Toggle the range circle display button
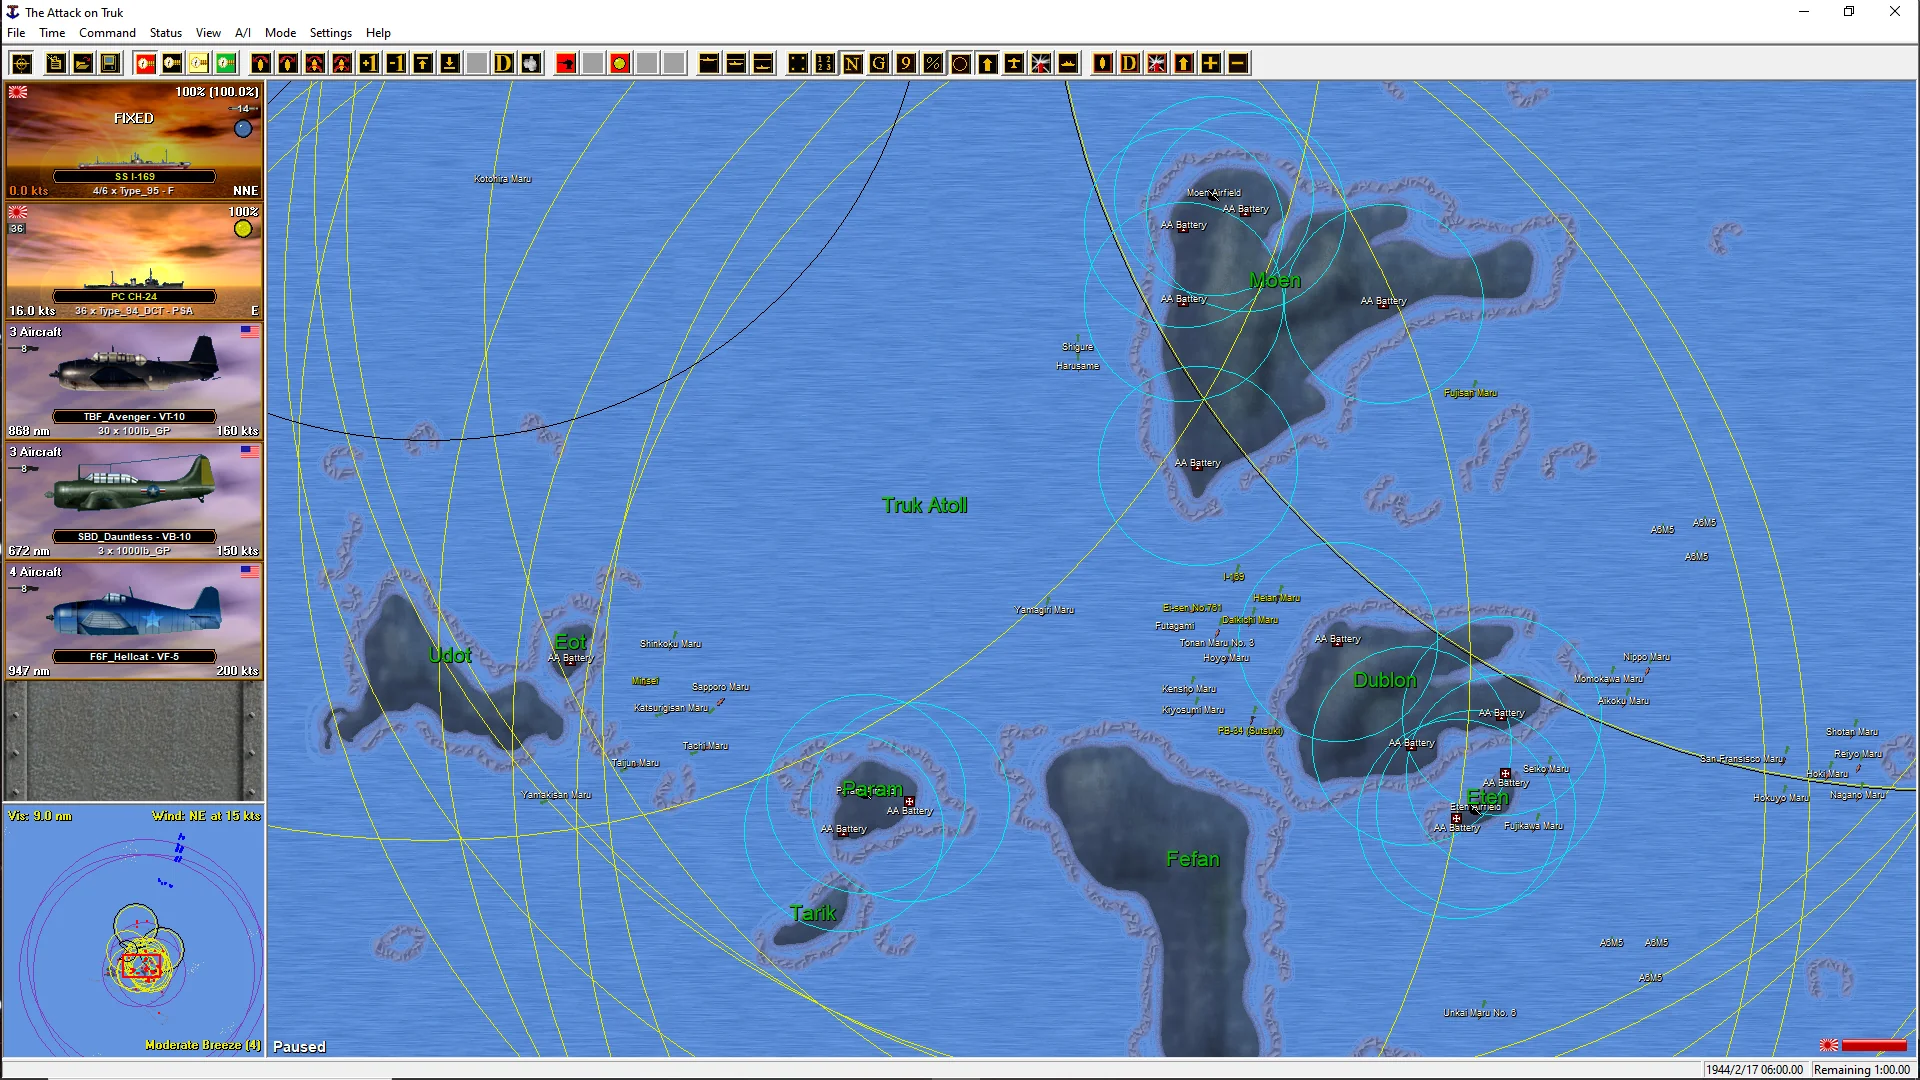This screenshot has height=1080, width=1920. (960, 64)
